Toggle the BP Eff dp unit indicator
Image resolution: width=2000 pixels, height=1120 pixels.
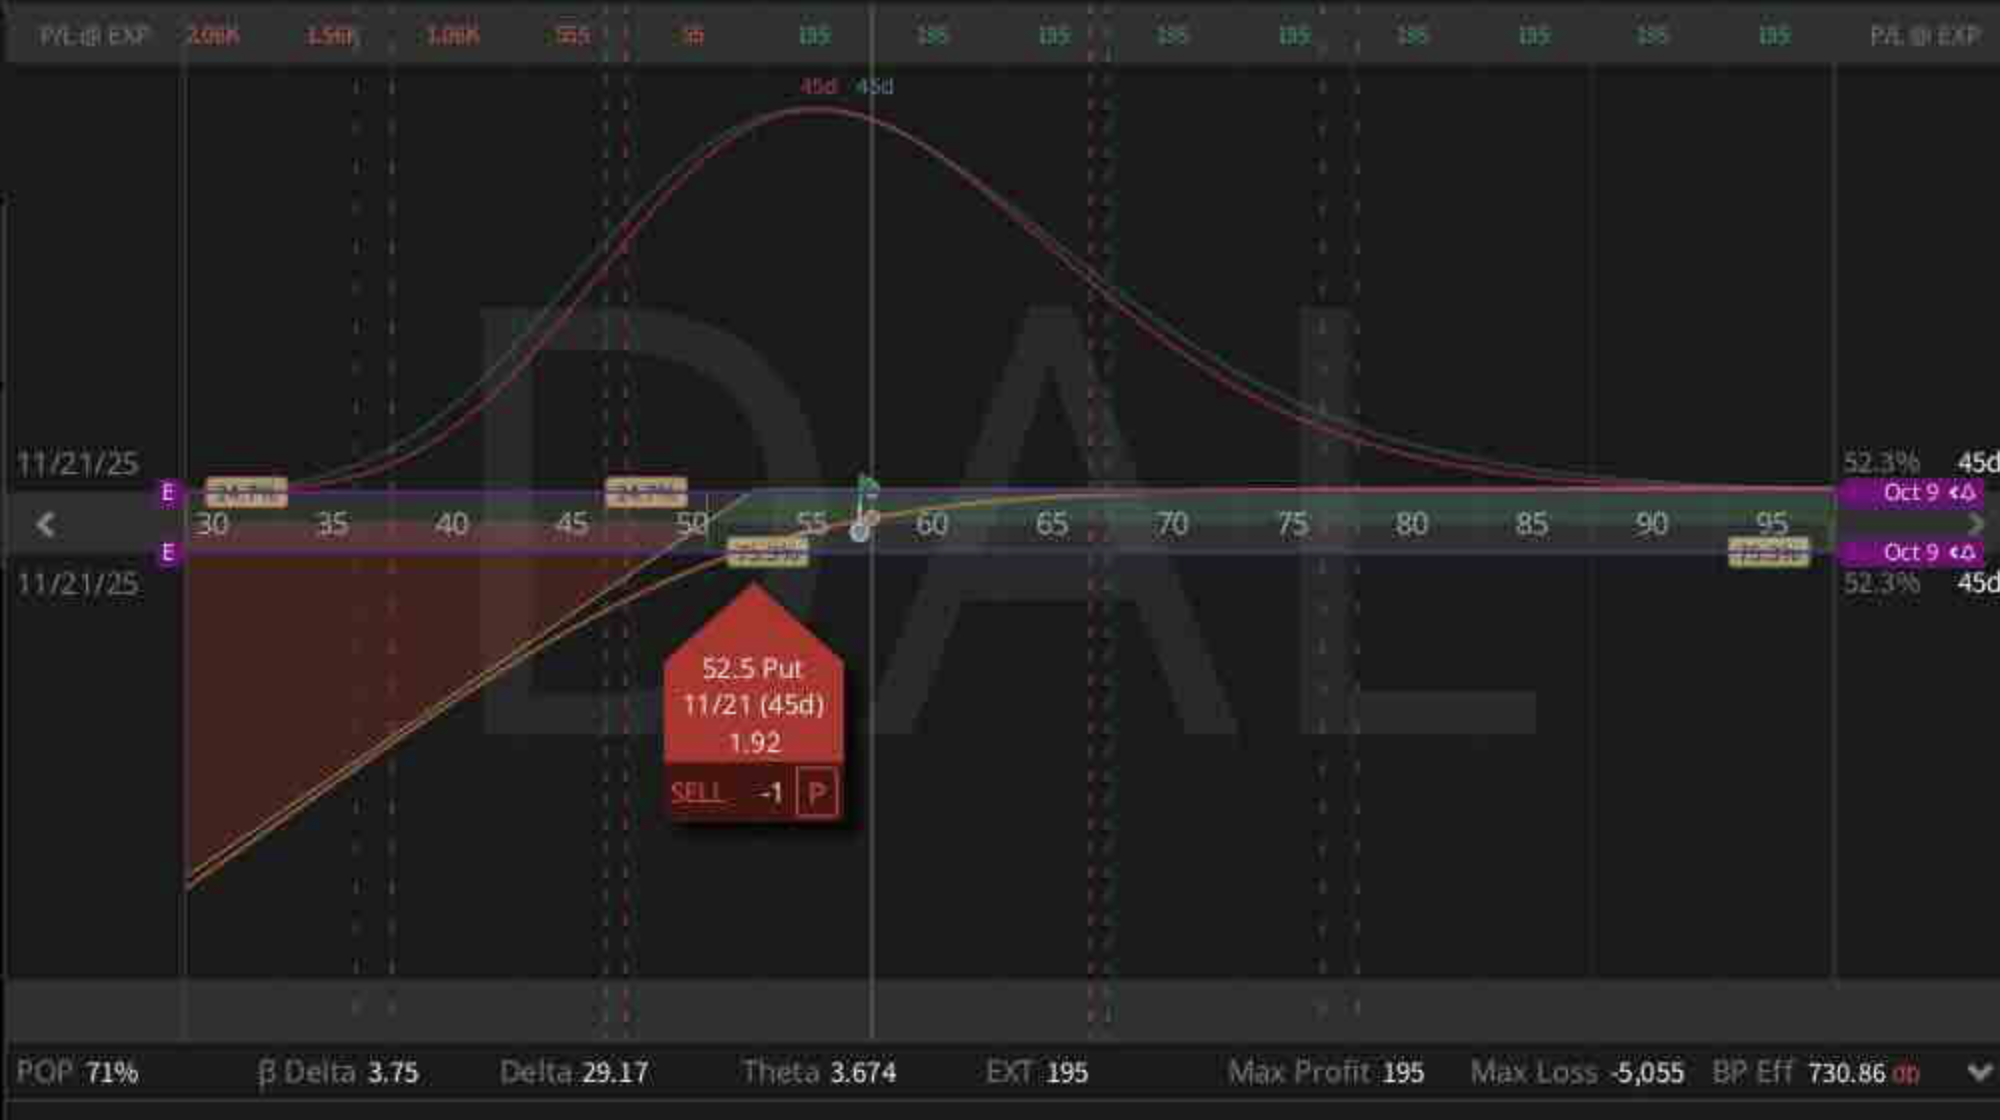(1906, 1073)
